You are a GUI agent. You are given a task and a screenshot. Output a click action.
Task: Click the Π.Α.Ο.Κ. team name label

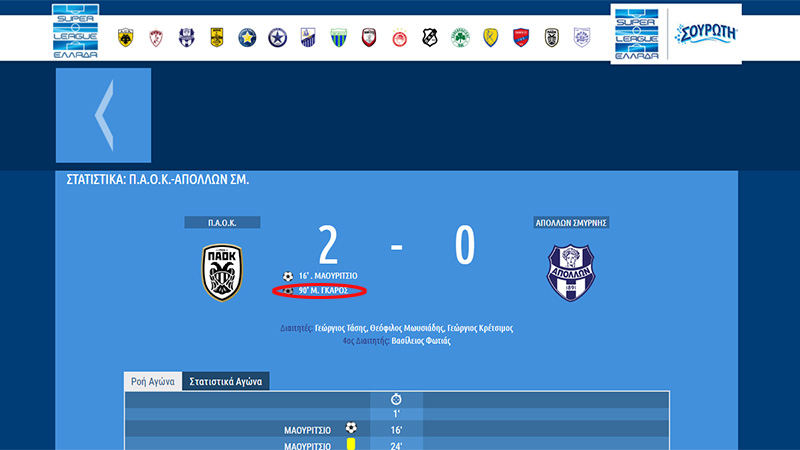(x=222, y=223)
